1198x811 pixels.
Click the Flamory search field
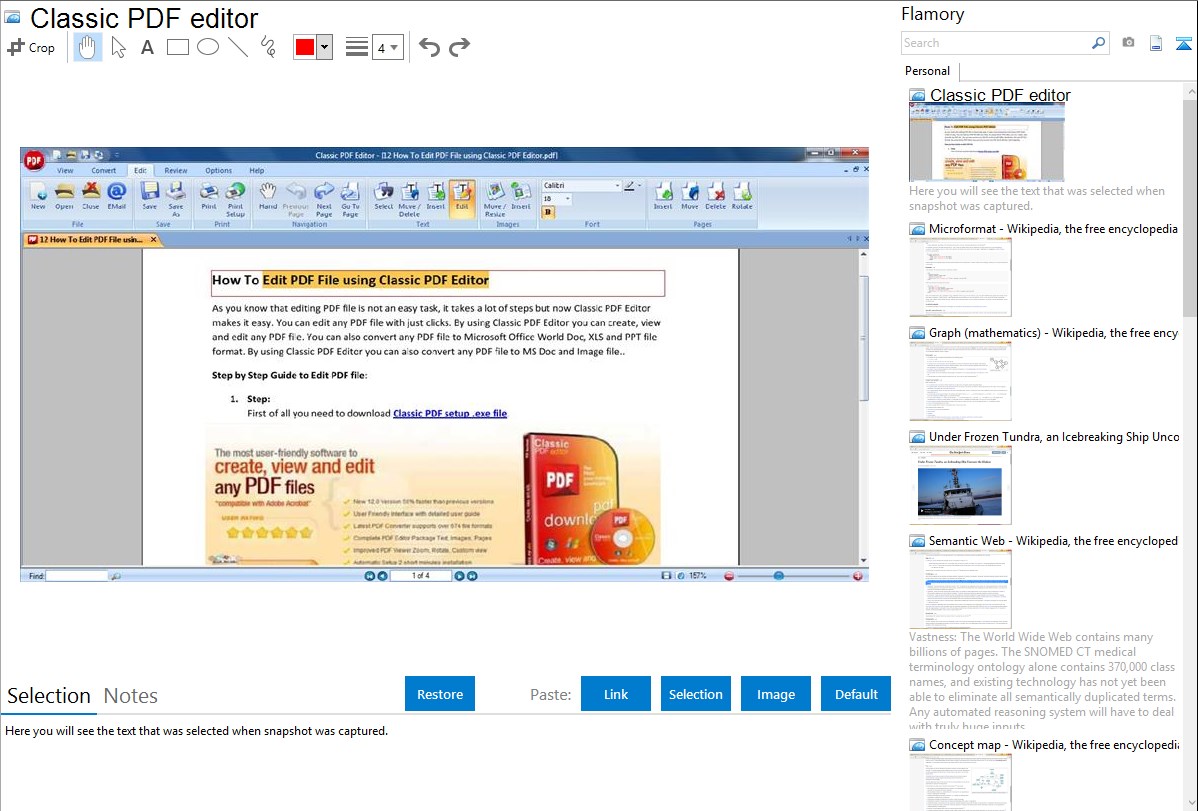point(996,43)
